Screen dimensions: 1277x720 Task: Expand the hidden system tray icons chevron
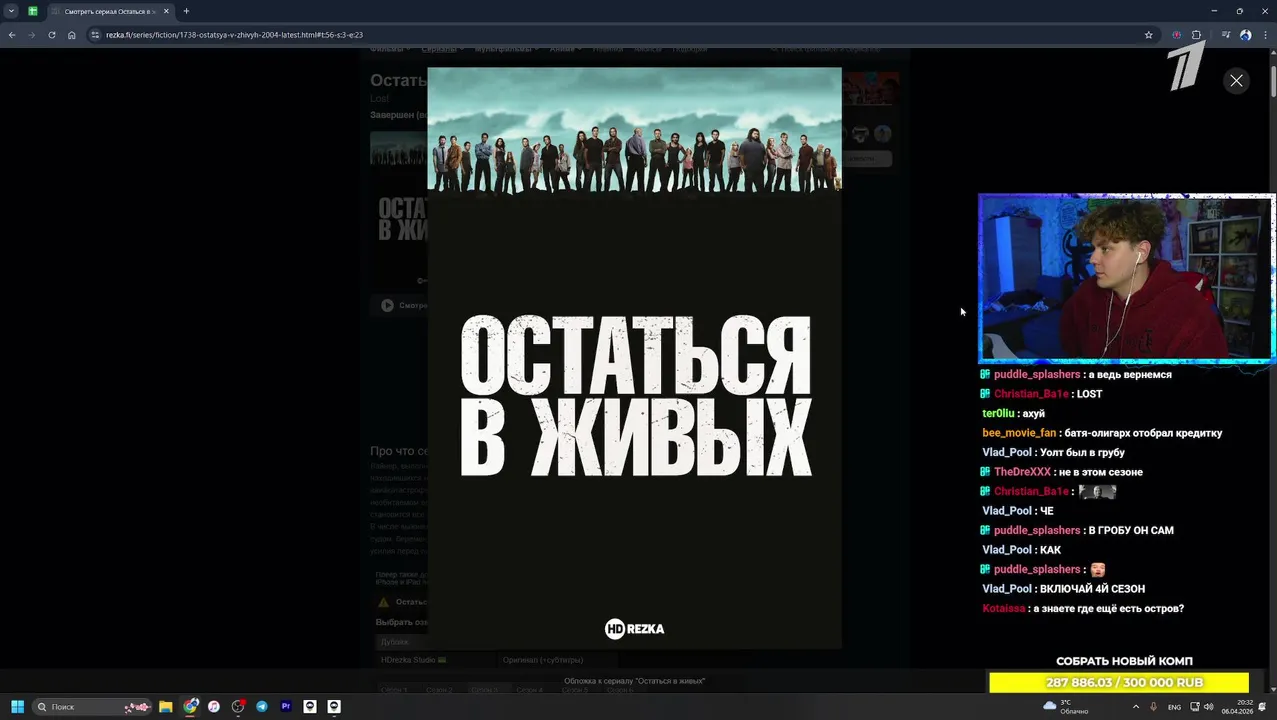[1135, 707]
